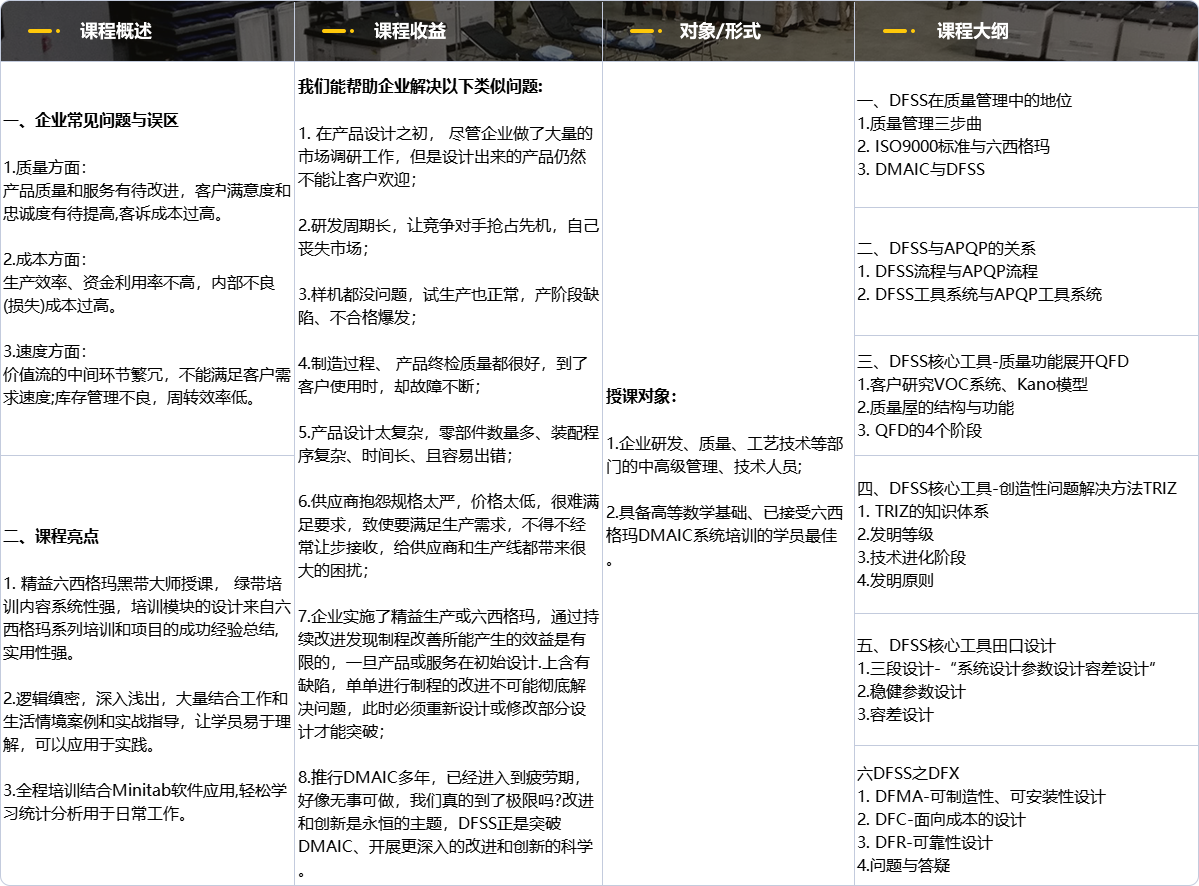
Task: Select the 对象/形式 header tab
Action: coord(720,31)
